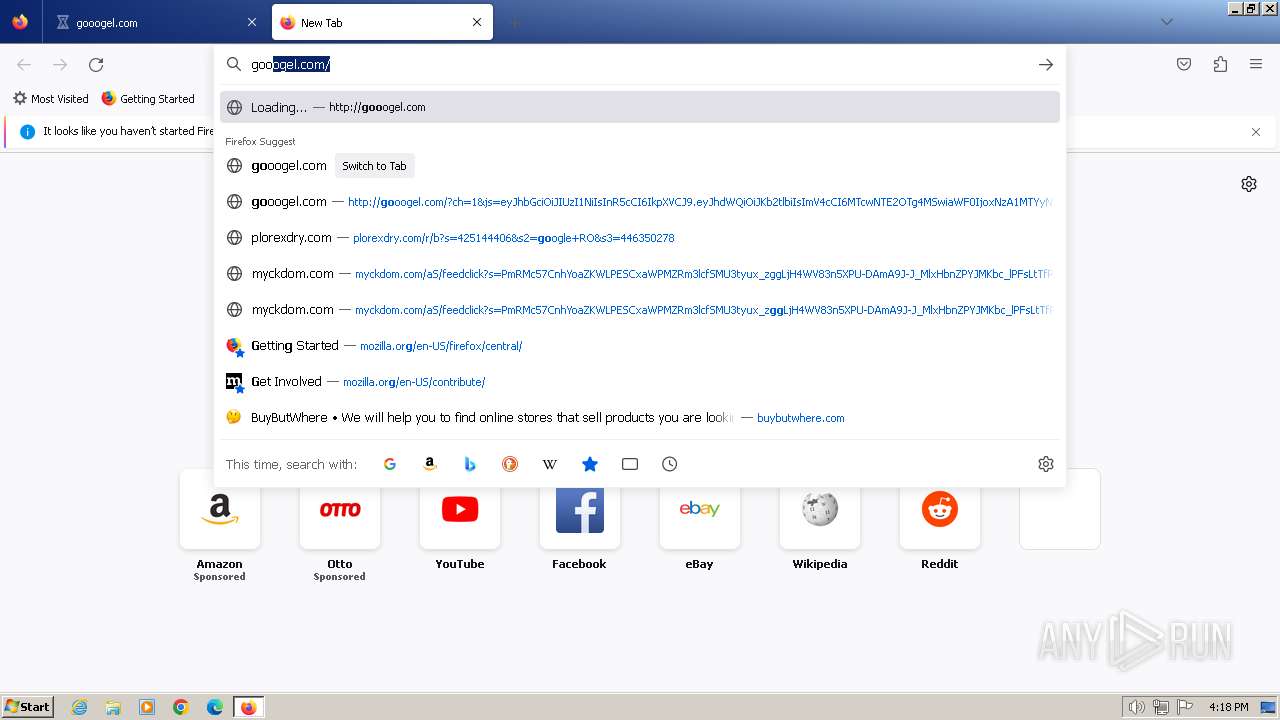The height and width of the screenshot is (720, 1280).
Task: Close the New Tab tab
Action: coord(477,22)
